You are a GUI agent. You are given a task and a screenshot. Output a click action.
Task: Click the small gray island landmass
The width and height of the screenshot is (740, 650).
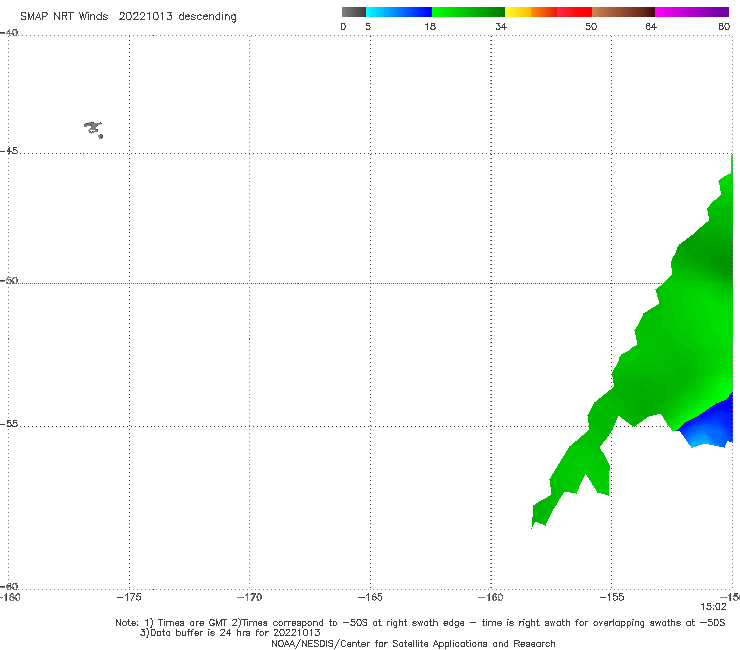tap(93, 129)
